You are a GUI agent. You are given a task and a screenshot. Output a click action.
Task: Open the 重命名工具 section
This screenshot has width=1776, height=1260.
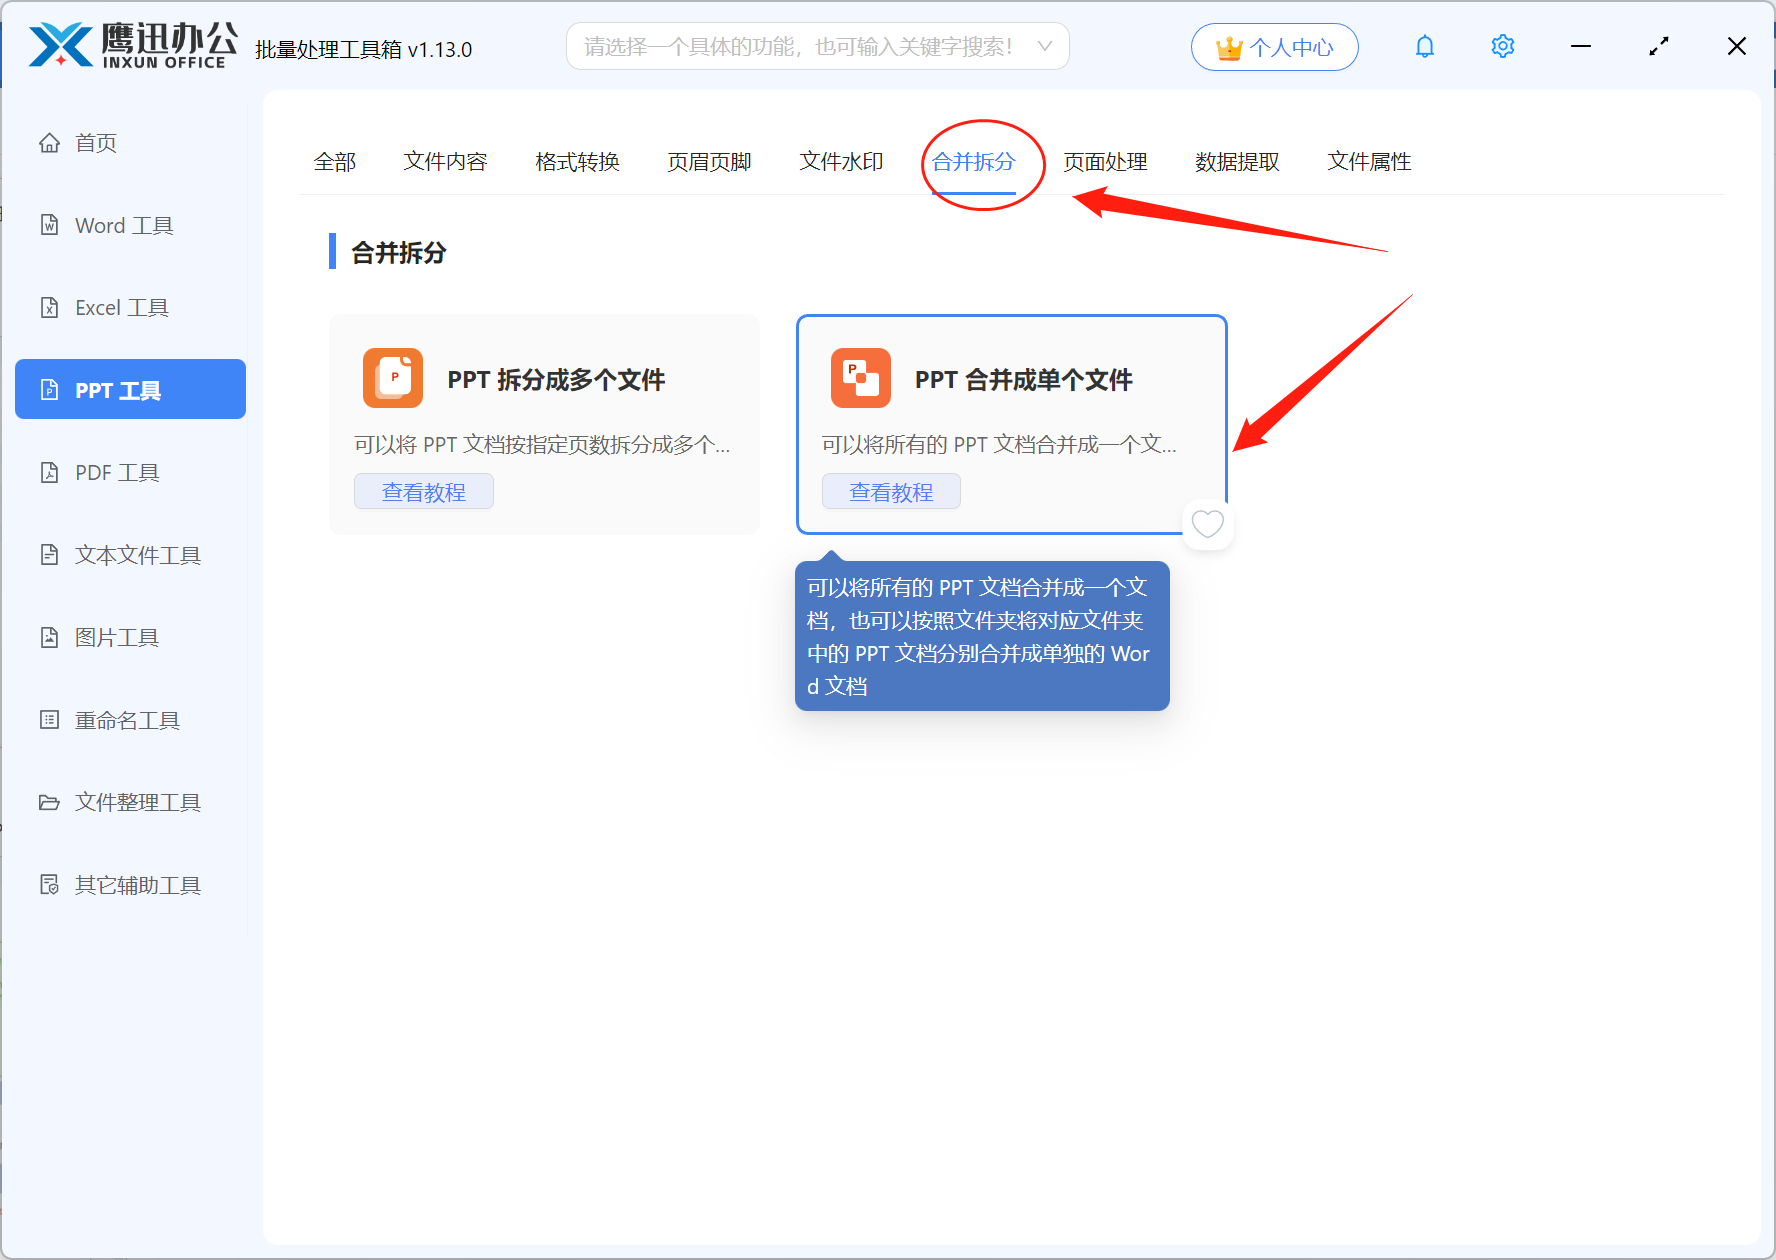point(126,720)
